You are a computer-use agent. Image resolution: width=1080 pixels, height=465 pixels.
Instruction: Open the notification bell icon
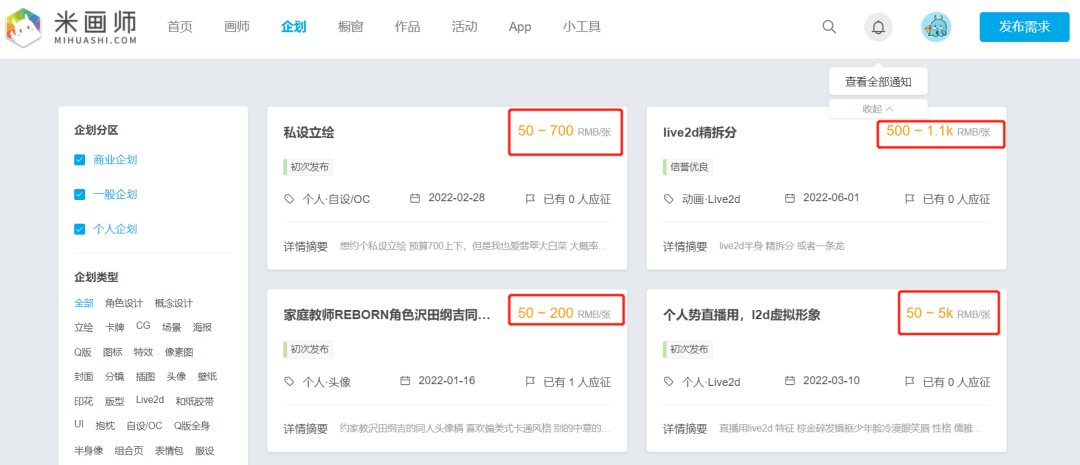pyautogui.click(x=878, y=27)
